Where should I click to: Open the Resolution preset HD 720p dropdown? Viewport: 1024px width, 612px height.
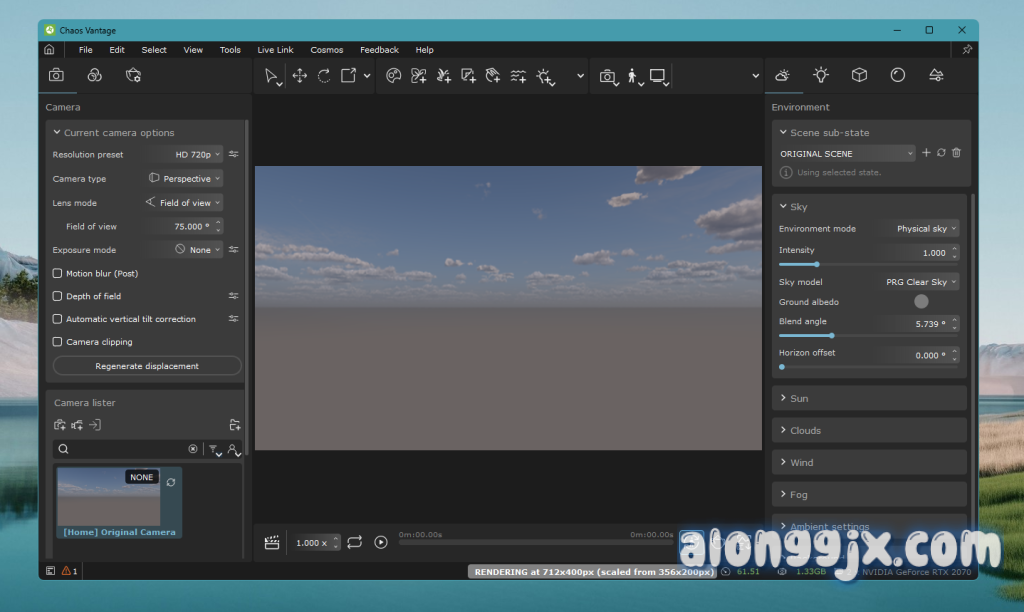point(198,155)
